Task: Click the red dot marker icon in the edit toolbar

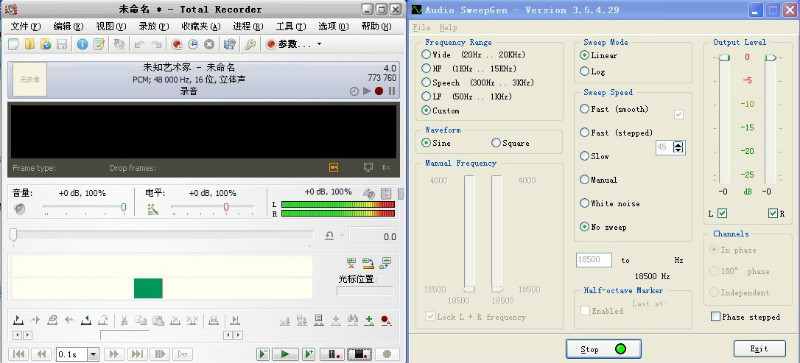Action: (x=386, y=321)
